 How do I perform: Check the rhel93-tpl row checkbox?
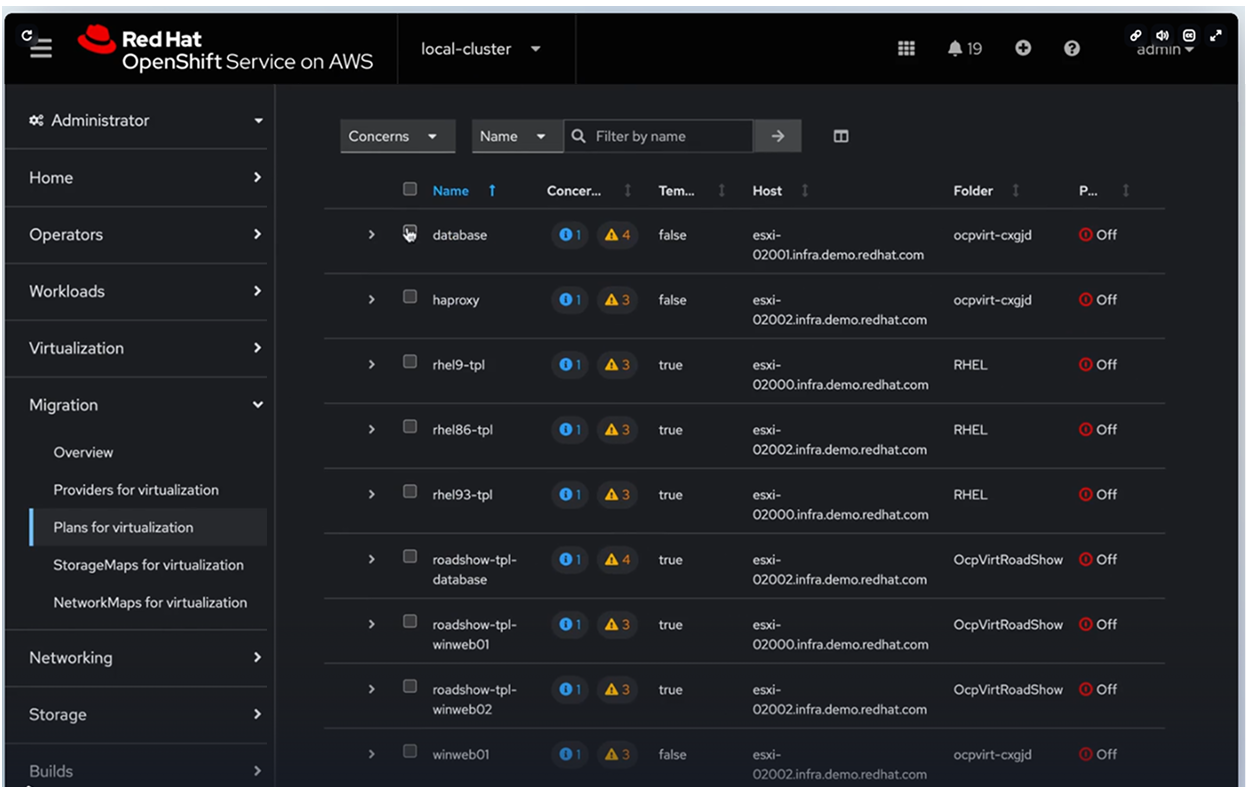[x=410, y=492]
